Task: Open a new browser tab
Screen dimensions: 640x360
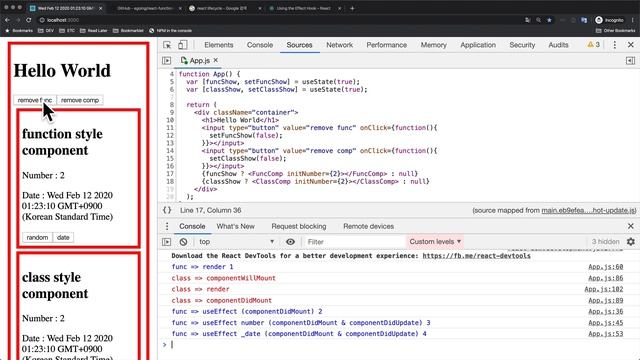Action: click(352, 8)
